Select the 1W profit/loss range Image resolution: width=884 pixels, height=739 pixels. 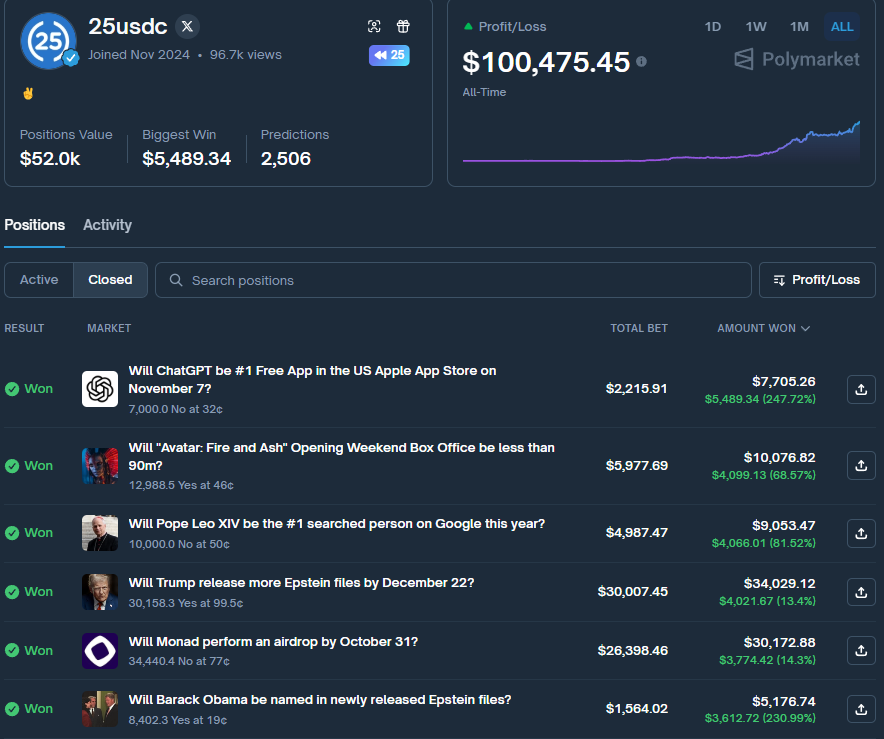(755, 26)
